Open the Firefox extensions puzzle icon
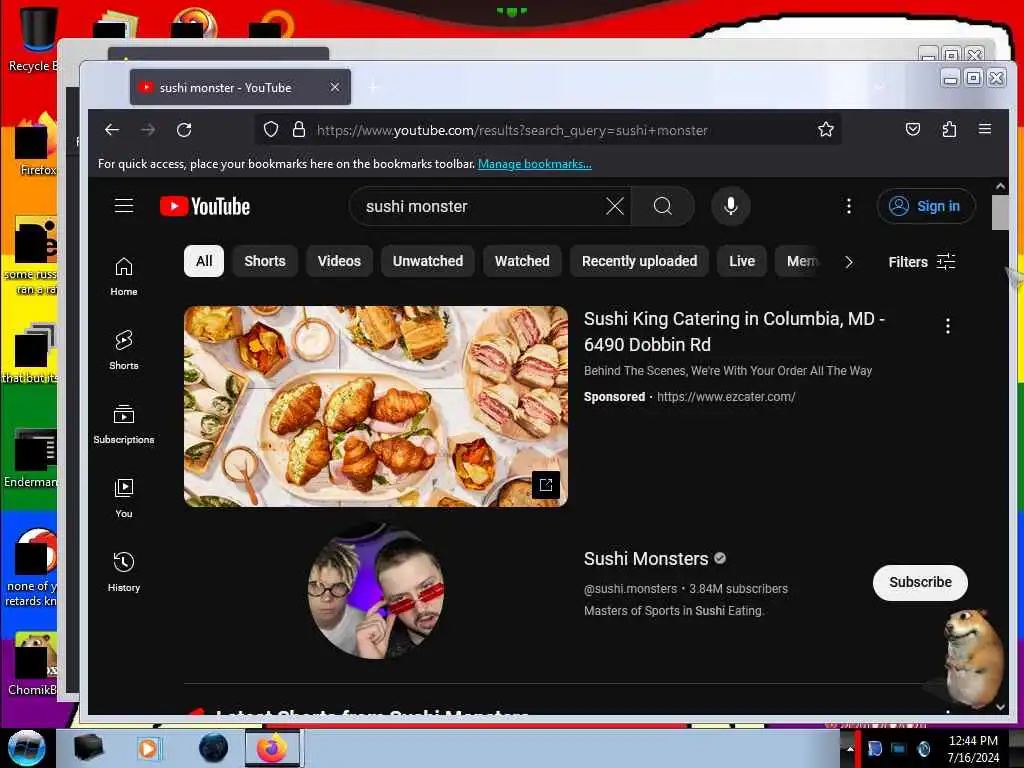 pyautogui.click(x=949, y=129)
